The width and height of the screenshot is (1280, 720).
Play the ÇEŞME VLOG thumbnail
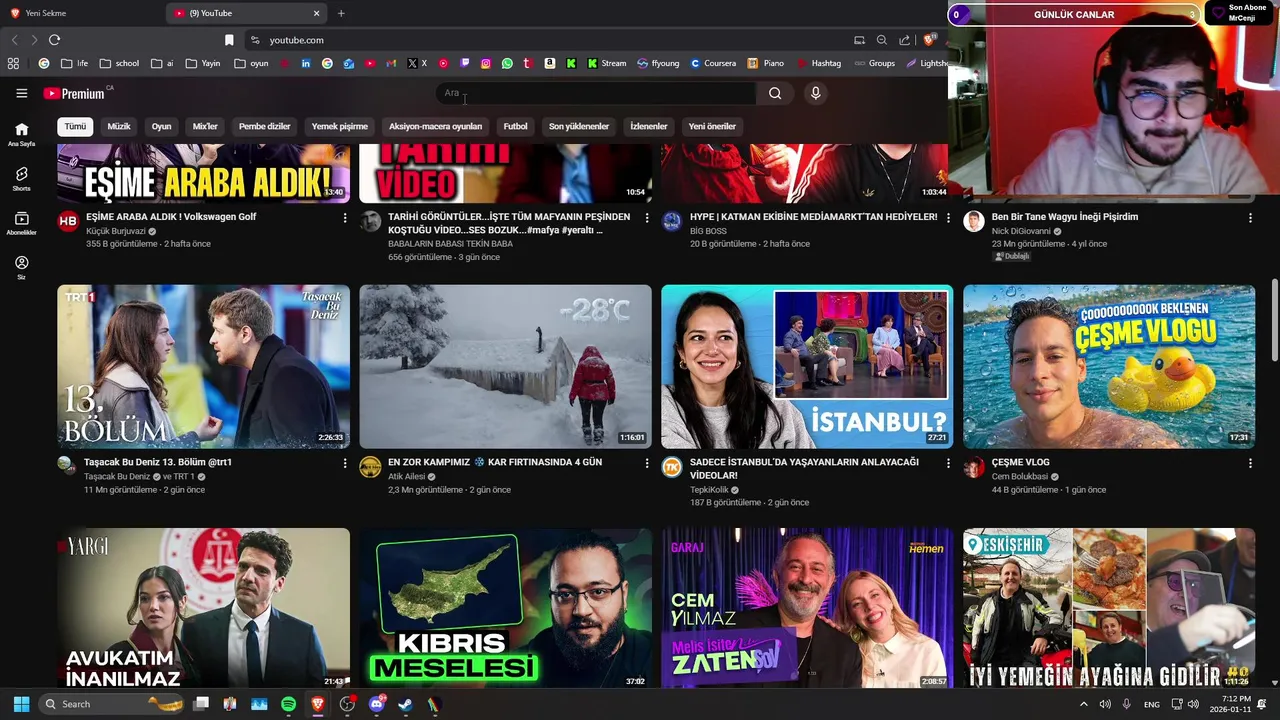click(x=1109, y=366)
